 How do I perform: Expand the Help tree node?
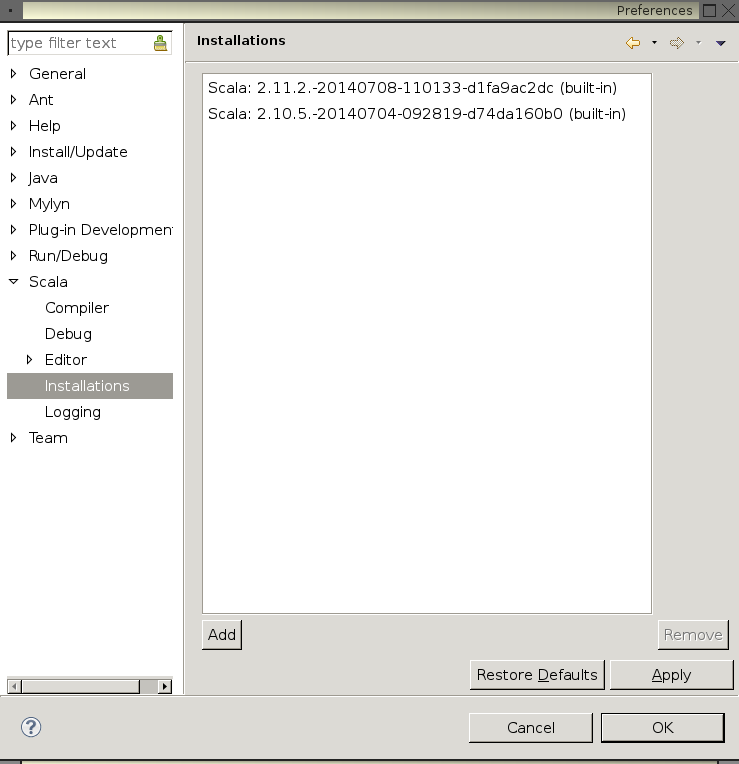pyautogui.click(x=14, y=126)
